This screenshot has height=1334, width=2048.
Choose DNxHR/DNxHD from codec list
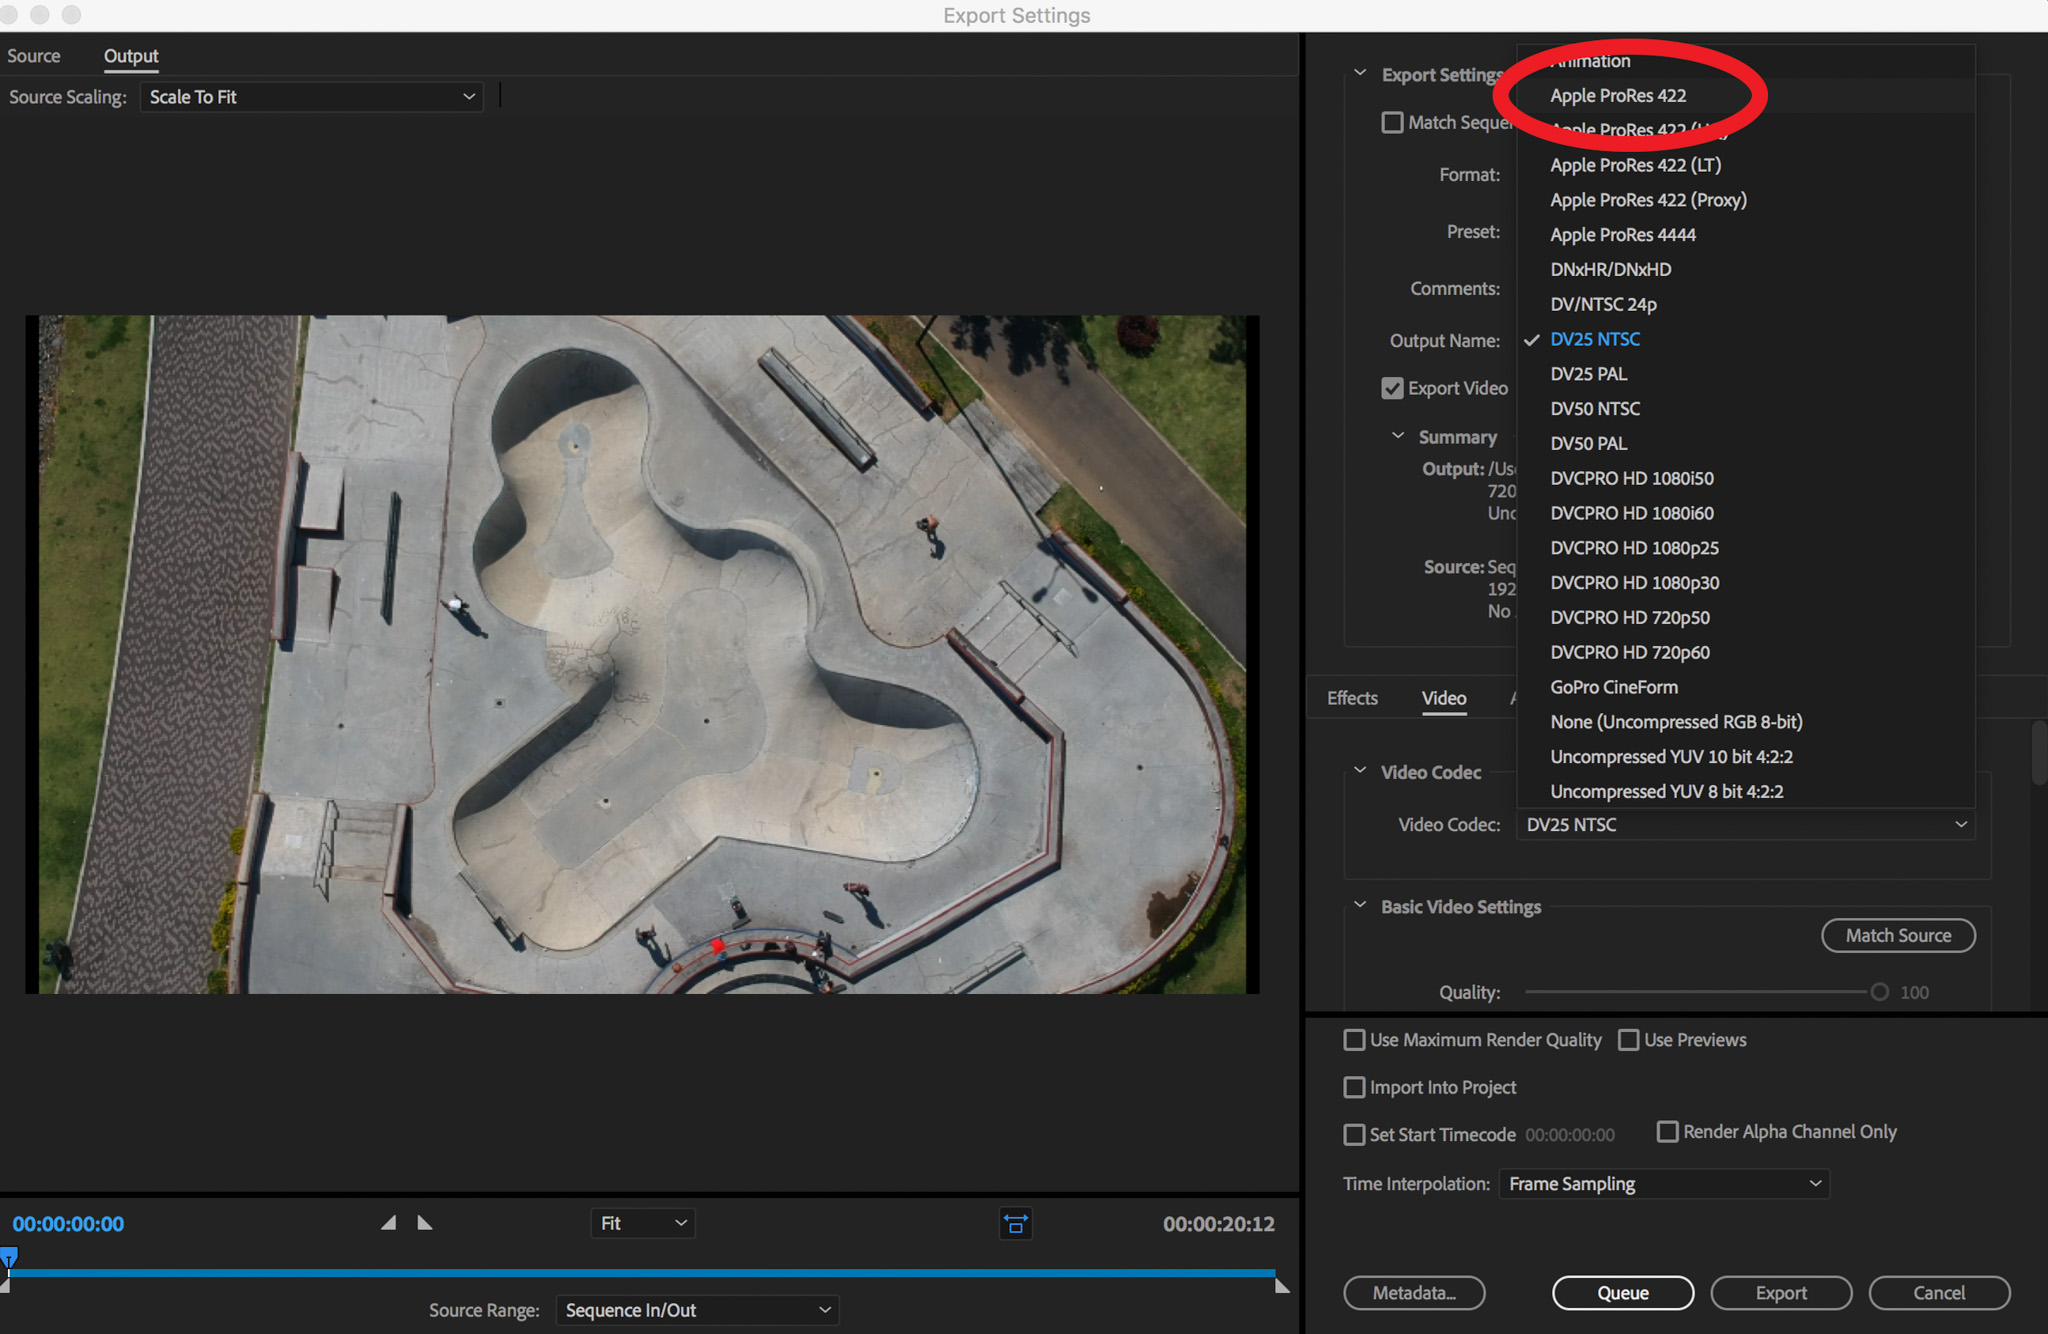click(1745, 270)
